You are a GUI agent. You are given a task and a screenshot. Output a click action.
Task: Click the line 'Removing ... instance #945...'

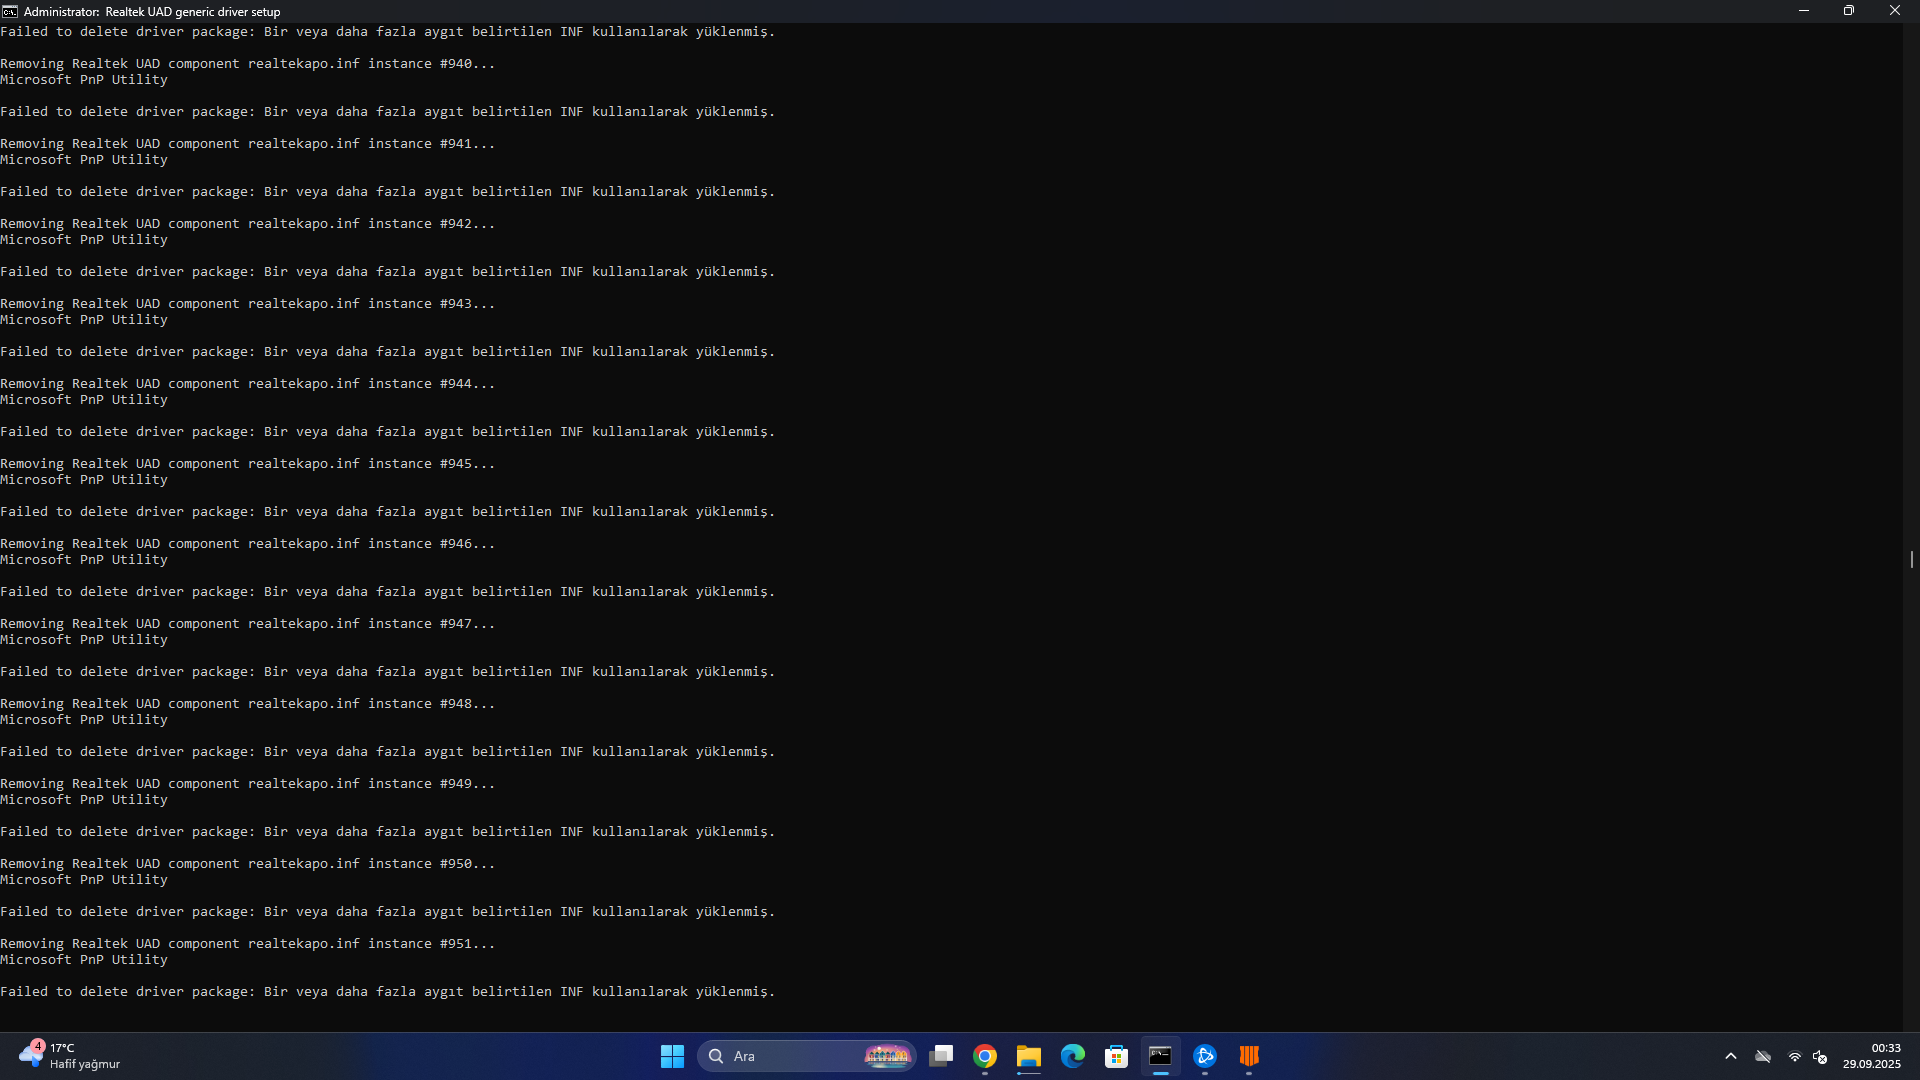coord(248,463)
